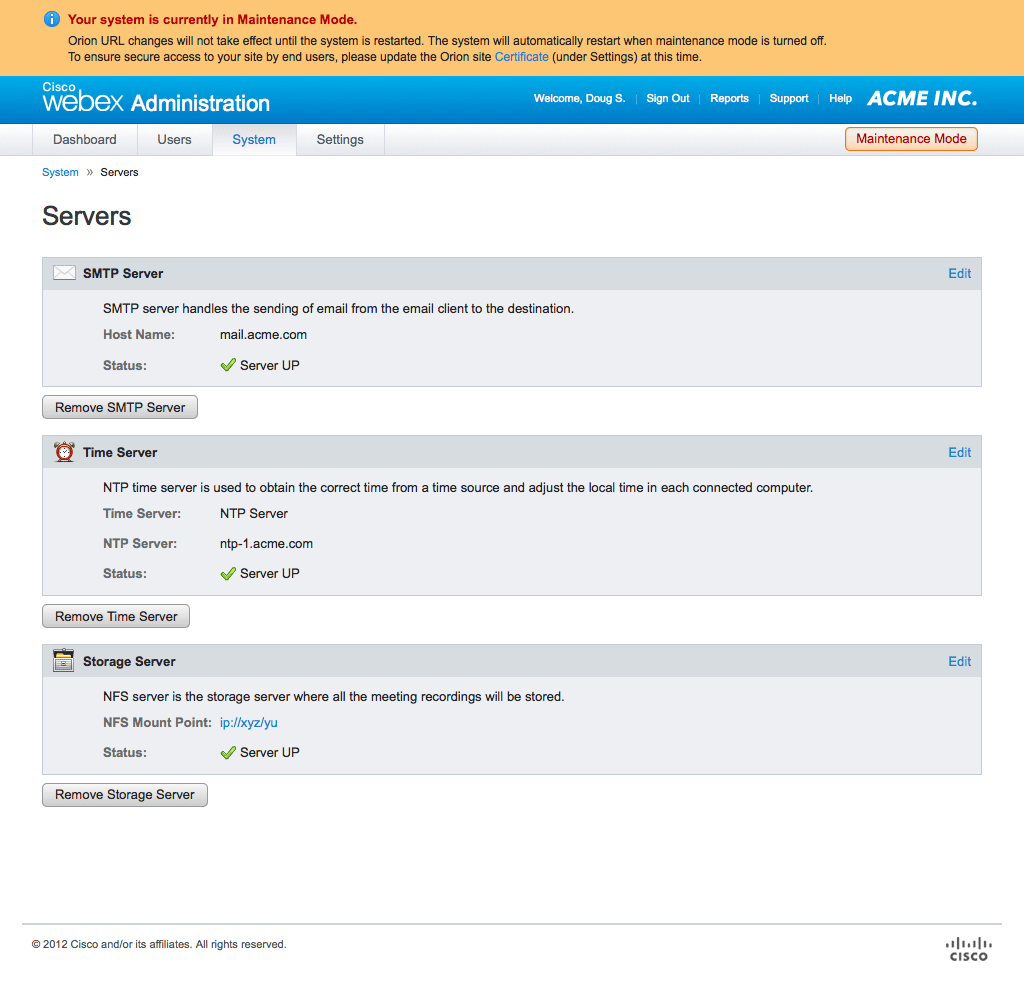Image resolution: width=1024 pixels, height=982 pixels.
Task: Click the SMTP Server UP green checkmark
Action: click(228, 365)
